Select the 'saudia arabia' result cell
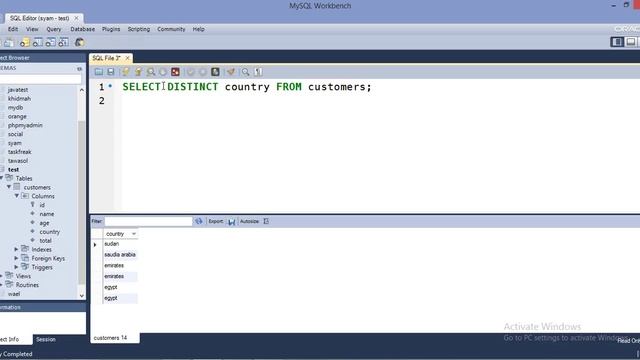Viewport: 640px width, 360px height. pyautogui.click(x=120, y=255)
